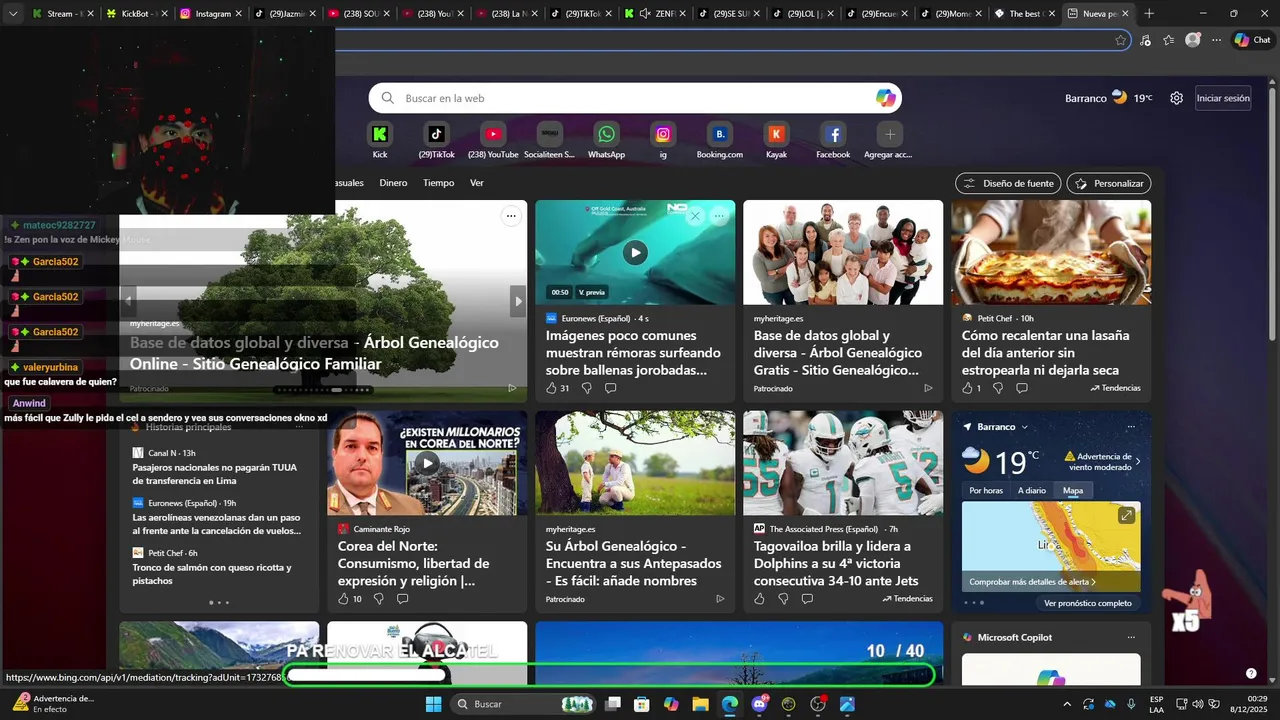Viewport: 1280px width, 720px height.
Task: Expand the weather map view
Action: pos(1126,515)
